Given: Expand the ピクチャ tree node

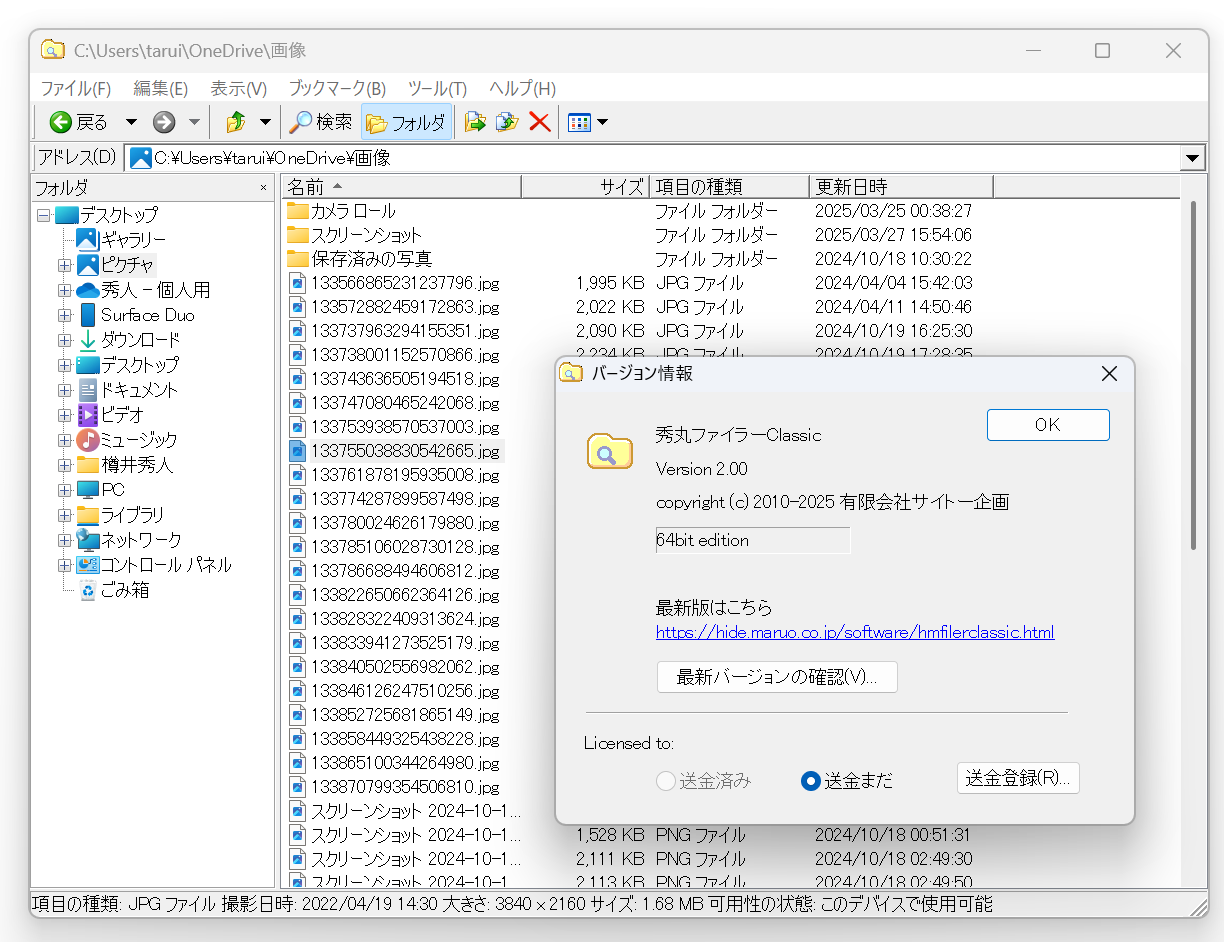Looking at the screenshot, I should 64,264.
